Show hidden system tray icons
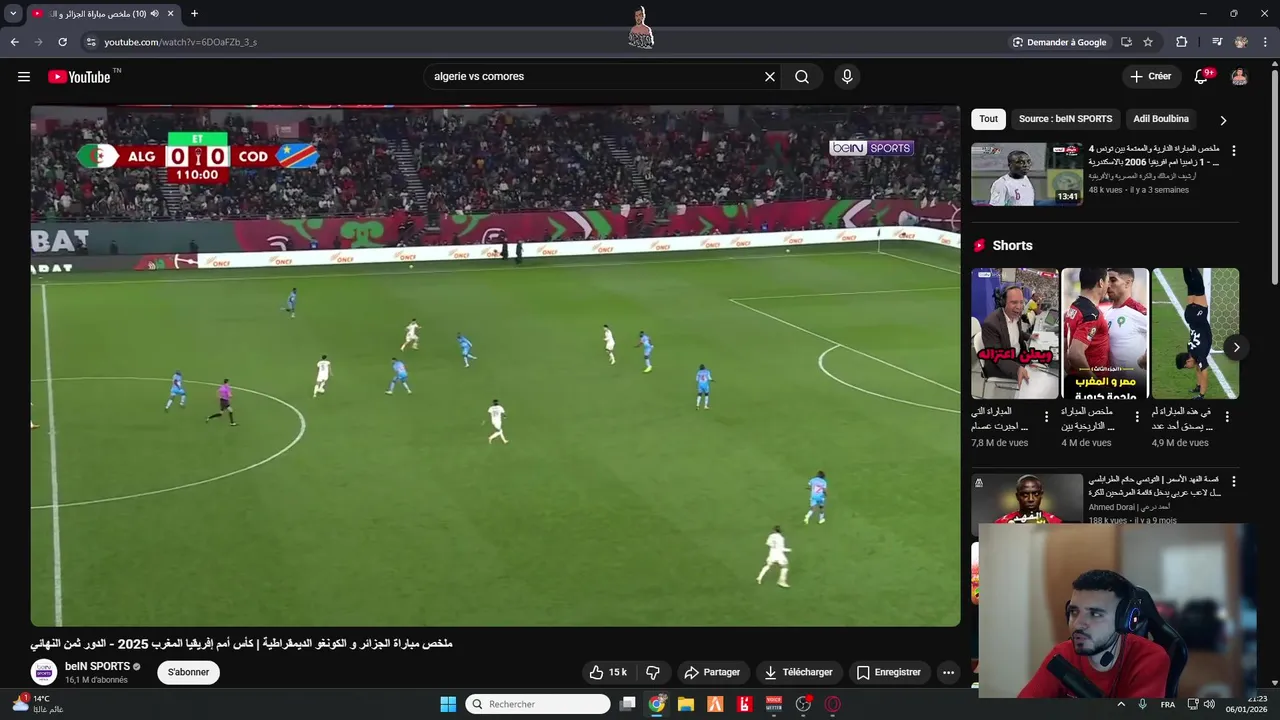The width and height of the screenshot is (1280, 720). click(x=1120, y=704)
